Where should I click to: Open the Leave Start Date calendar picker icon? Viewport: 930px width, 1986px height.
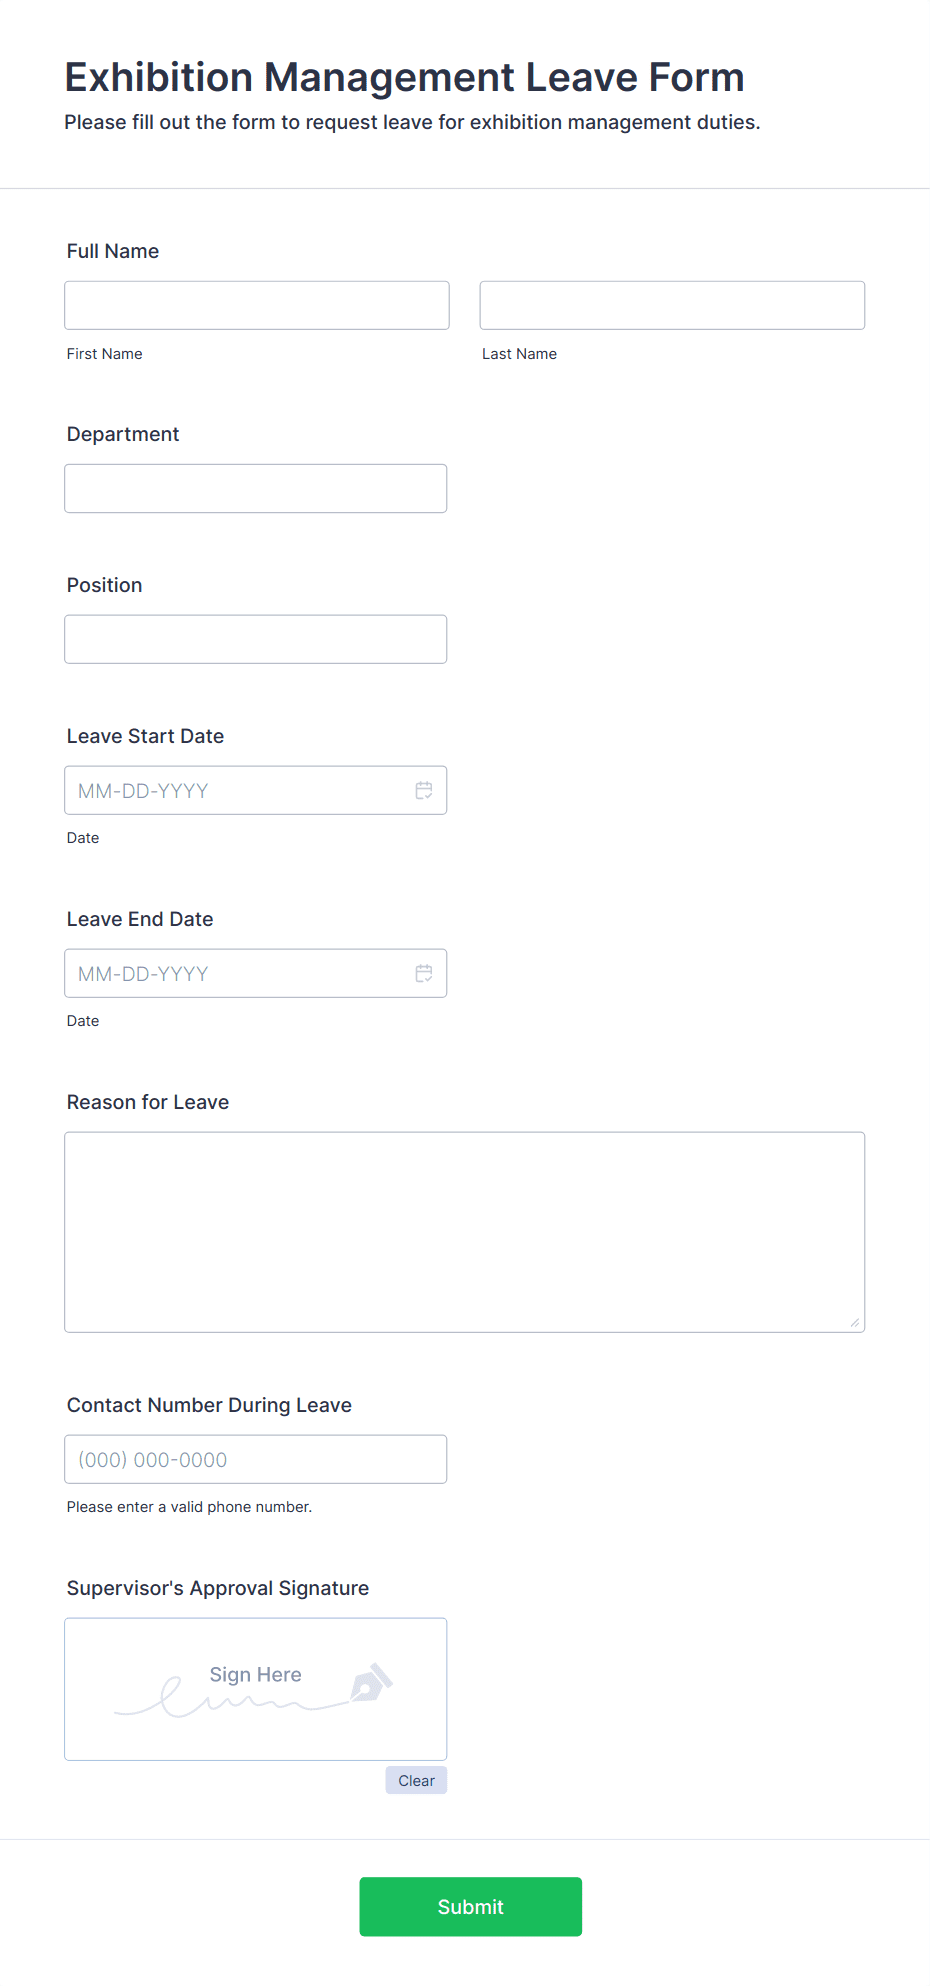[x=424, y=790]
